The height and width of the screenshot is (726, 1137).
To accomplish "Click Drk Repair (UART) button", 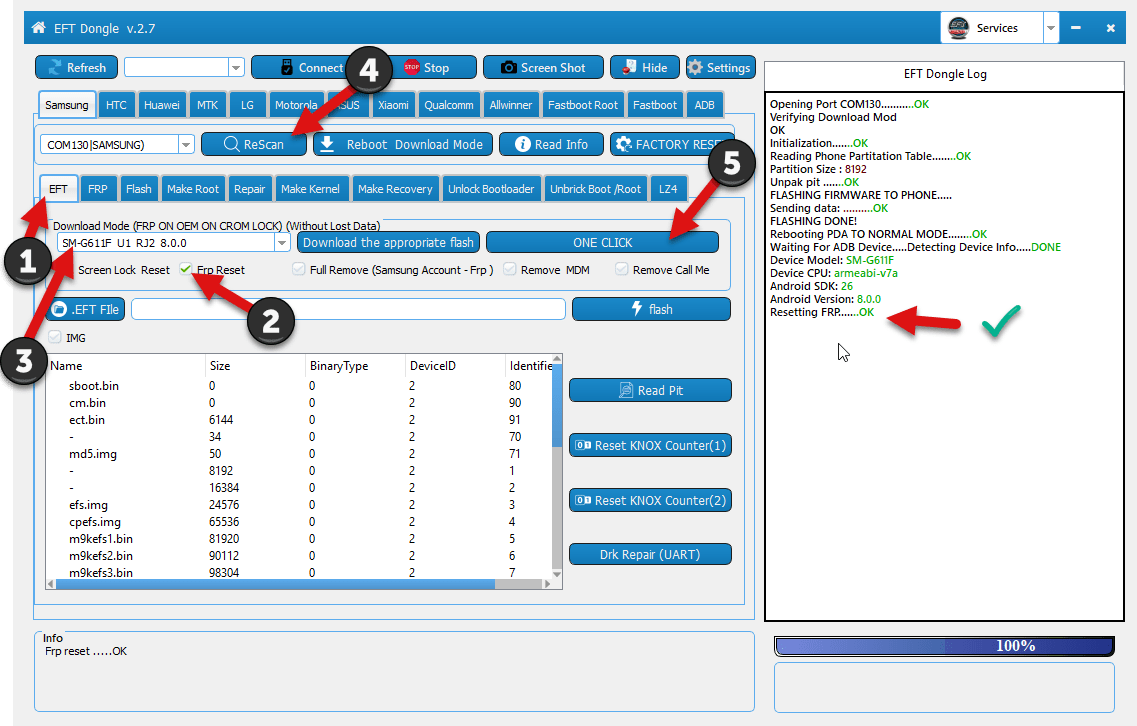I will pos(650,554).
